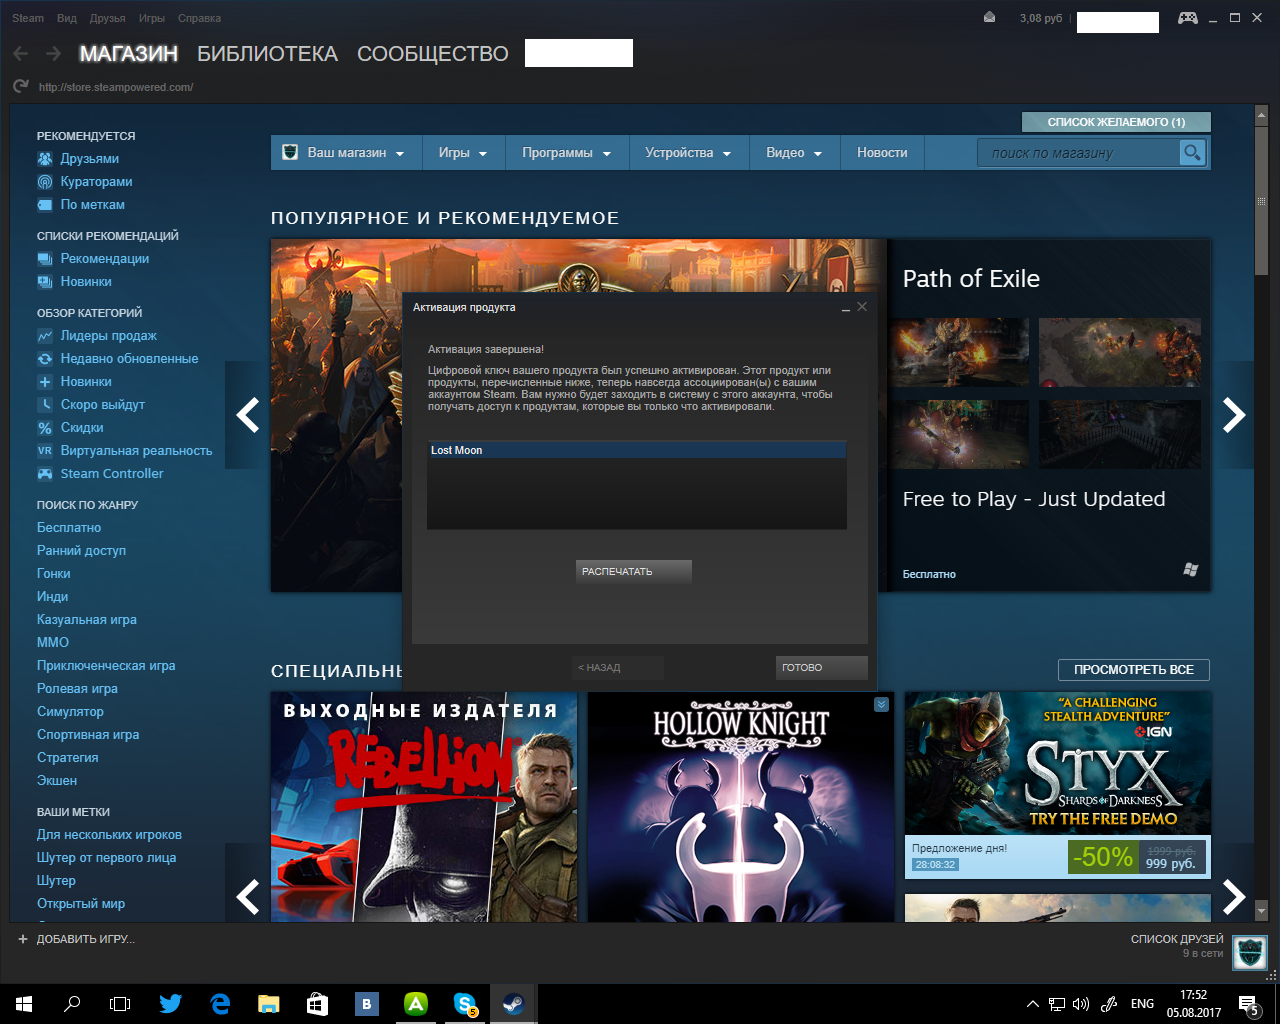The height and width of the screenshot is (1024, 1280).
Task: Click the store search magnifier icon
Action: tap(1191, 152)
